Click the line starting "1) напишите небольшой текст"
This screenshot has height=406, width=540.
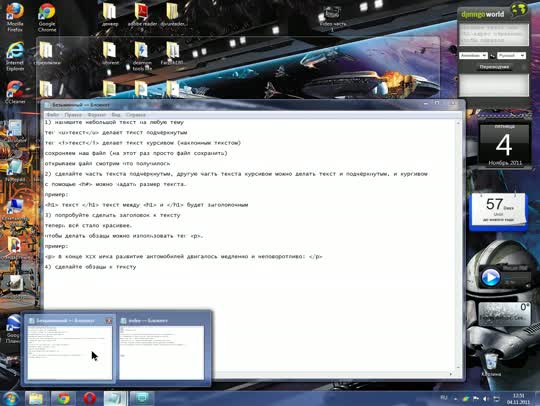pyautogui.click(x=114, y=122)
